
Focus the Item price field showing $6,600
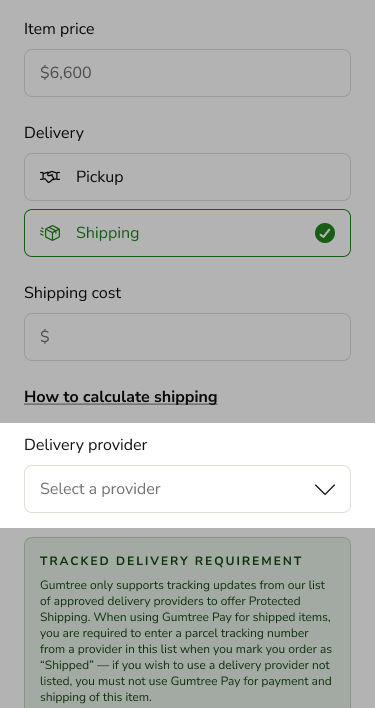187,73
